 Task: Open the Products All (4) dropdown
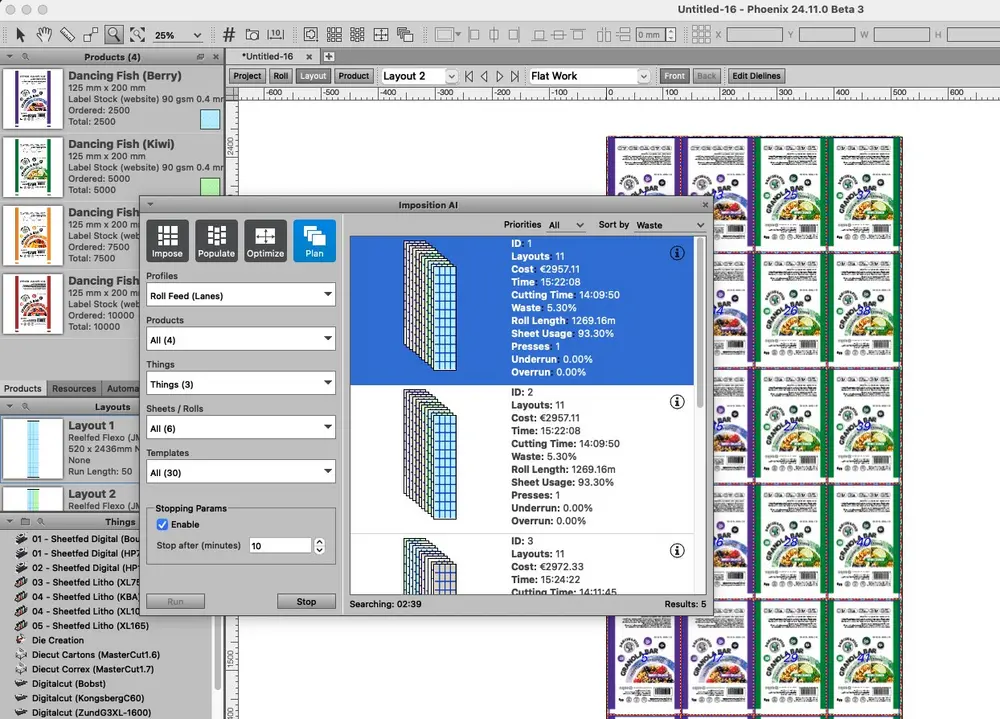[x=241, y=339]
